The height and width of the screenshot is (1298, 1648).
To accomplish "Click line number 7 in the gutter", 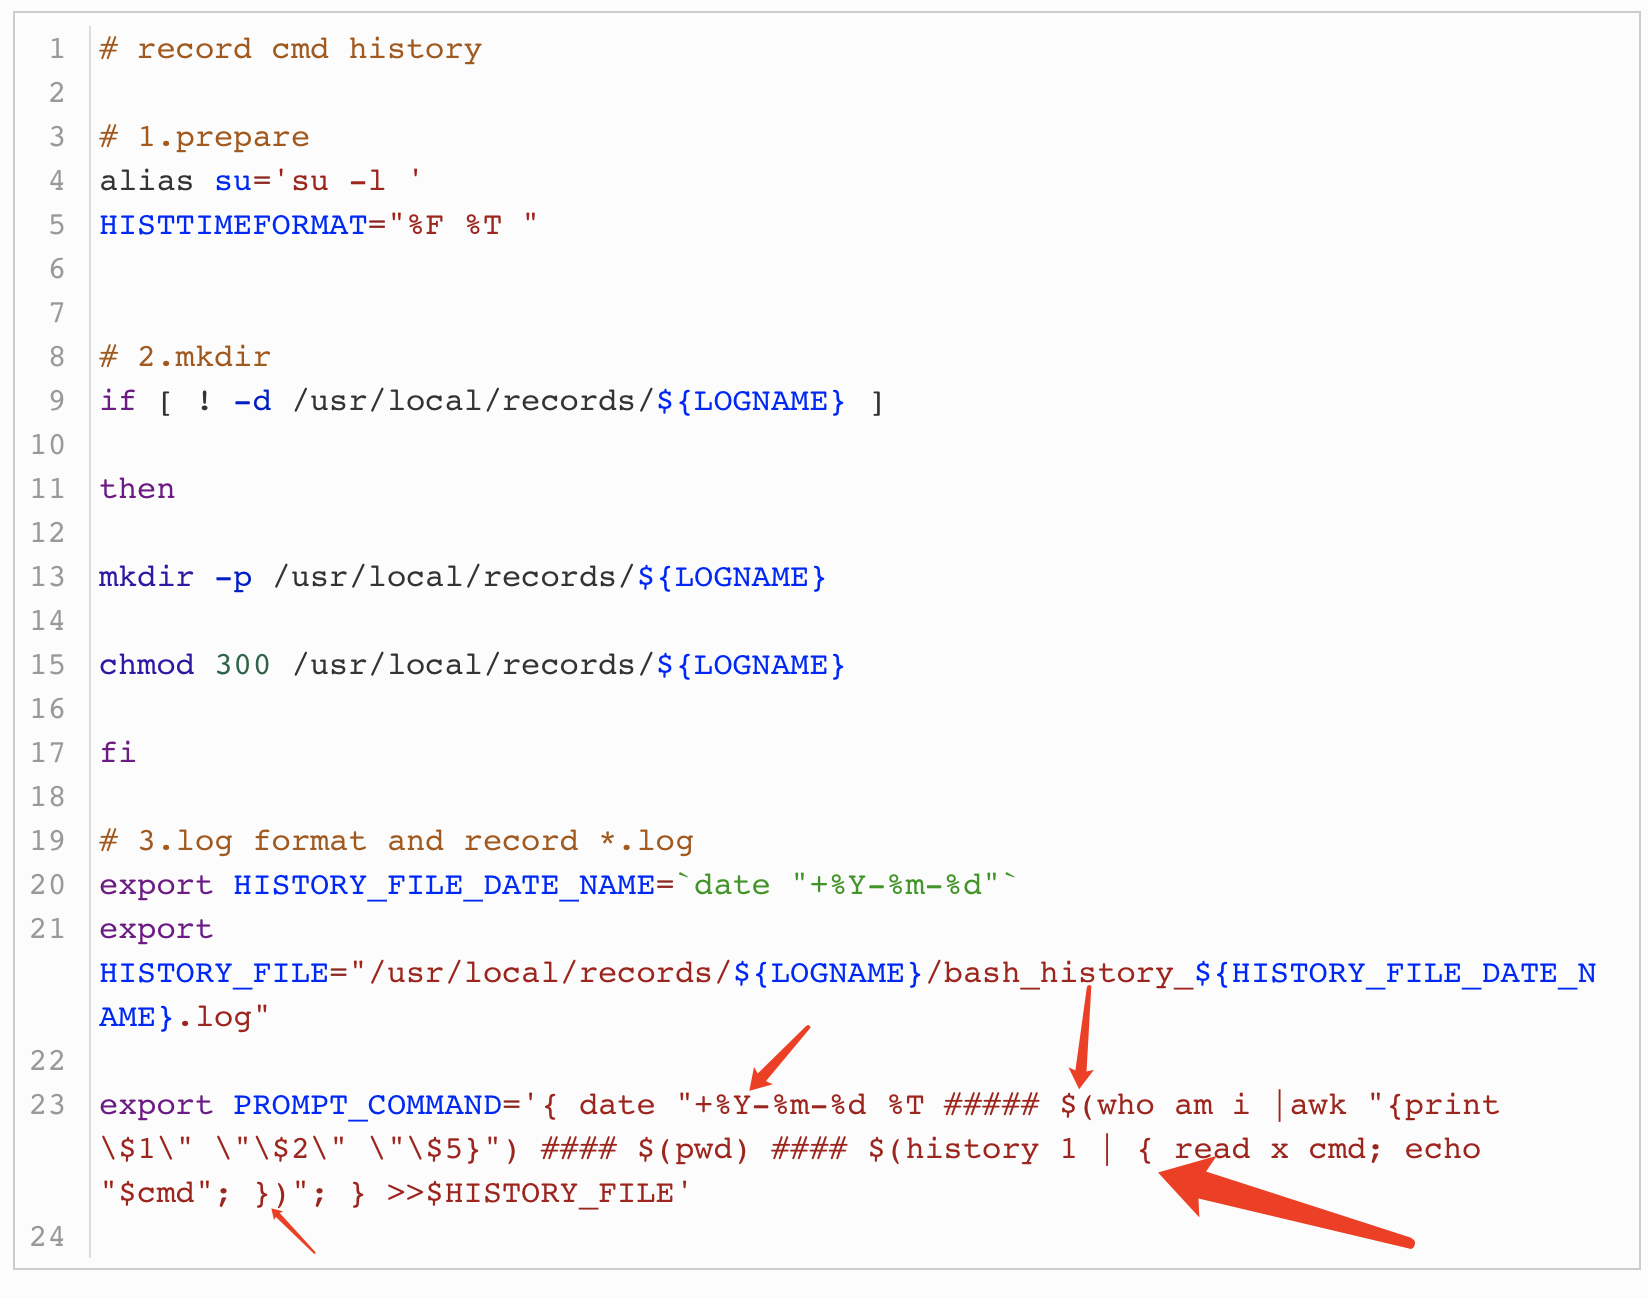I will click(57, 313).
